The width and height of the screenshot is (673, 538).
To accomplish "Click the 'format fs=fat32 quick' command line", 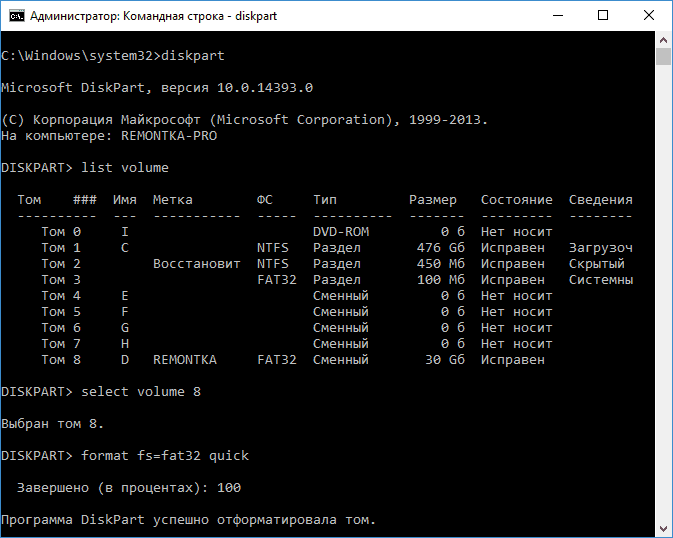I will coord(125,456).
